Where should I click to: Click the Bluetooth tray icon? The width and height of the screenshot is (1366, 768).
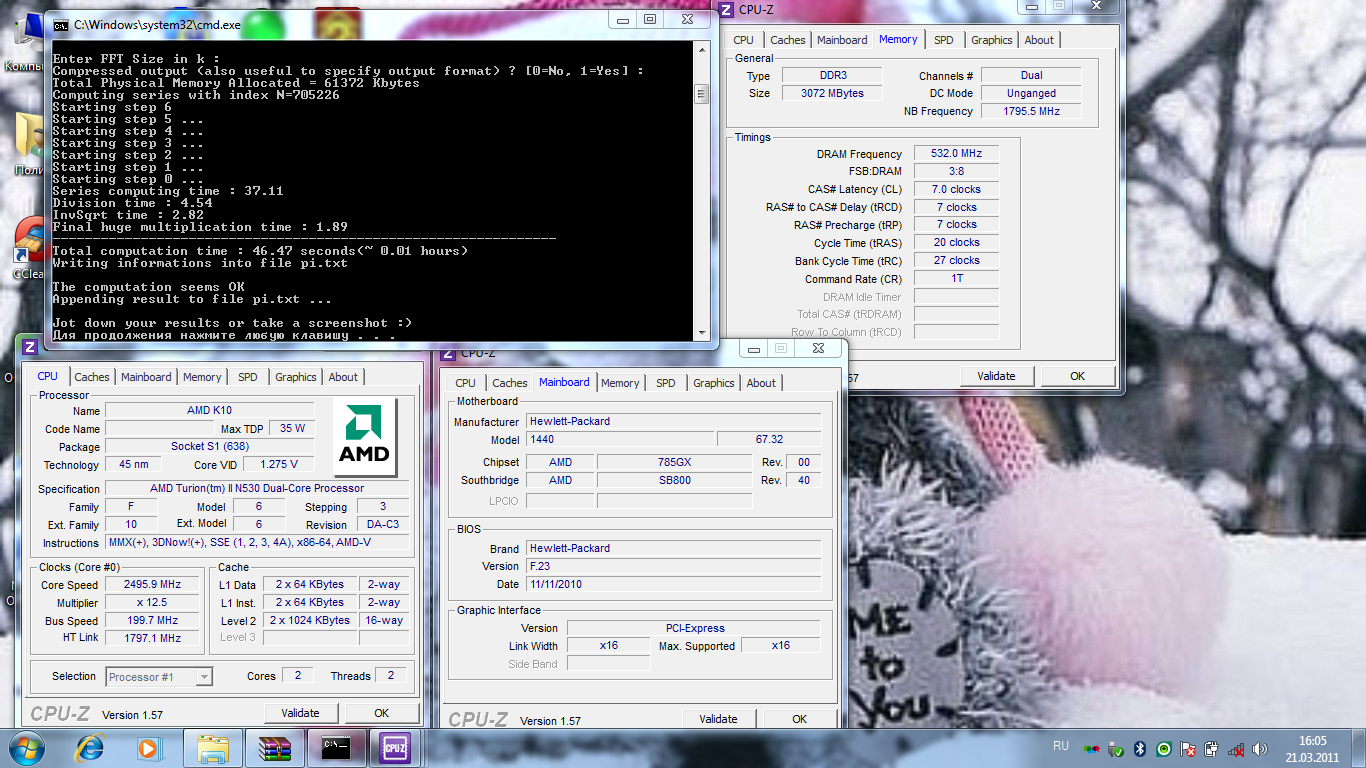[x=1141, y=748]
